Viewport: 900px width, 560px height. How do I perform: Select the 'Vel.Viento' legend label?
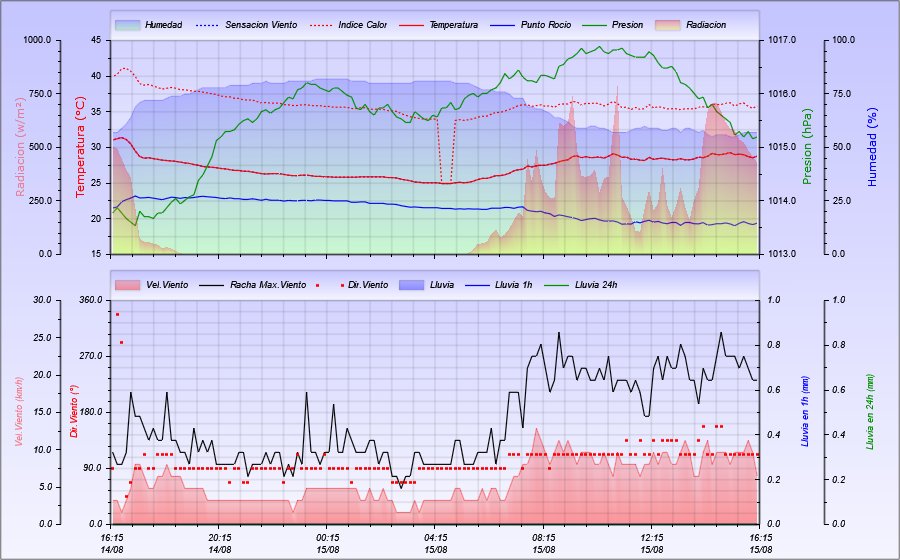tap(167, 285)
